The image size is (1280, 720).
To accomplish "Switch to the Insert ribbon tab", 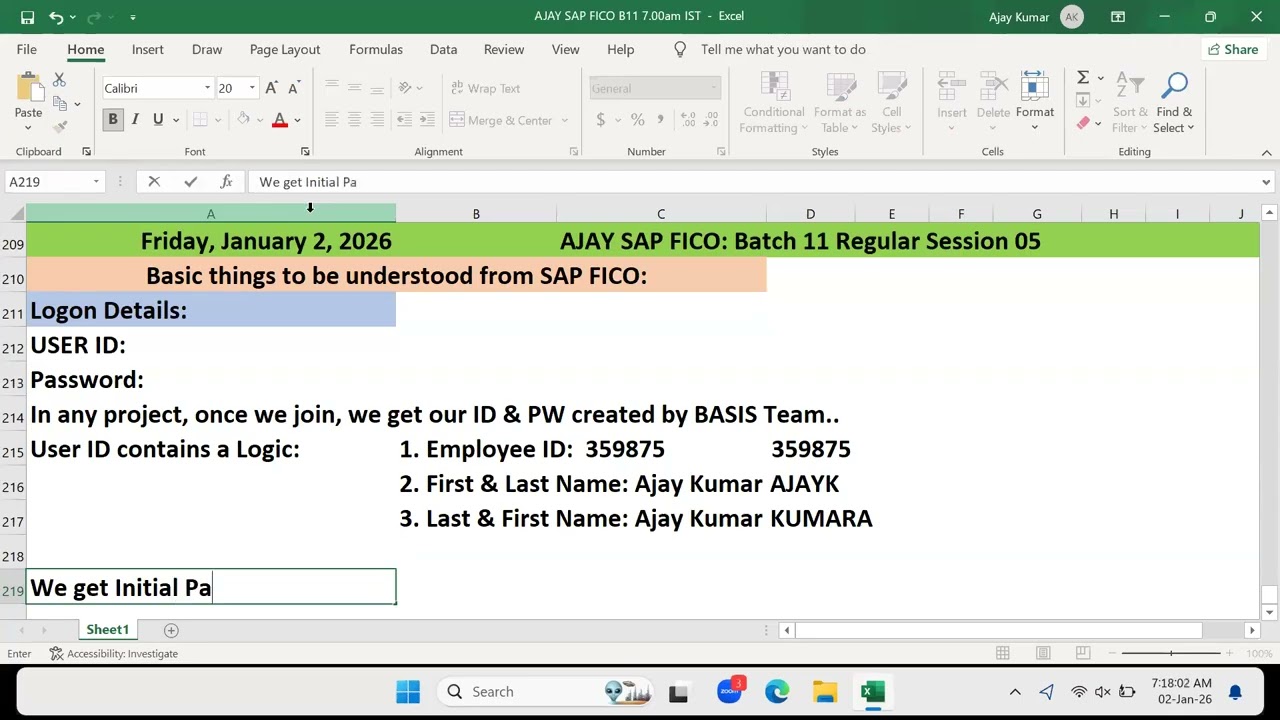I will click(x=147, y=49).
